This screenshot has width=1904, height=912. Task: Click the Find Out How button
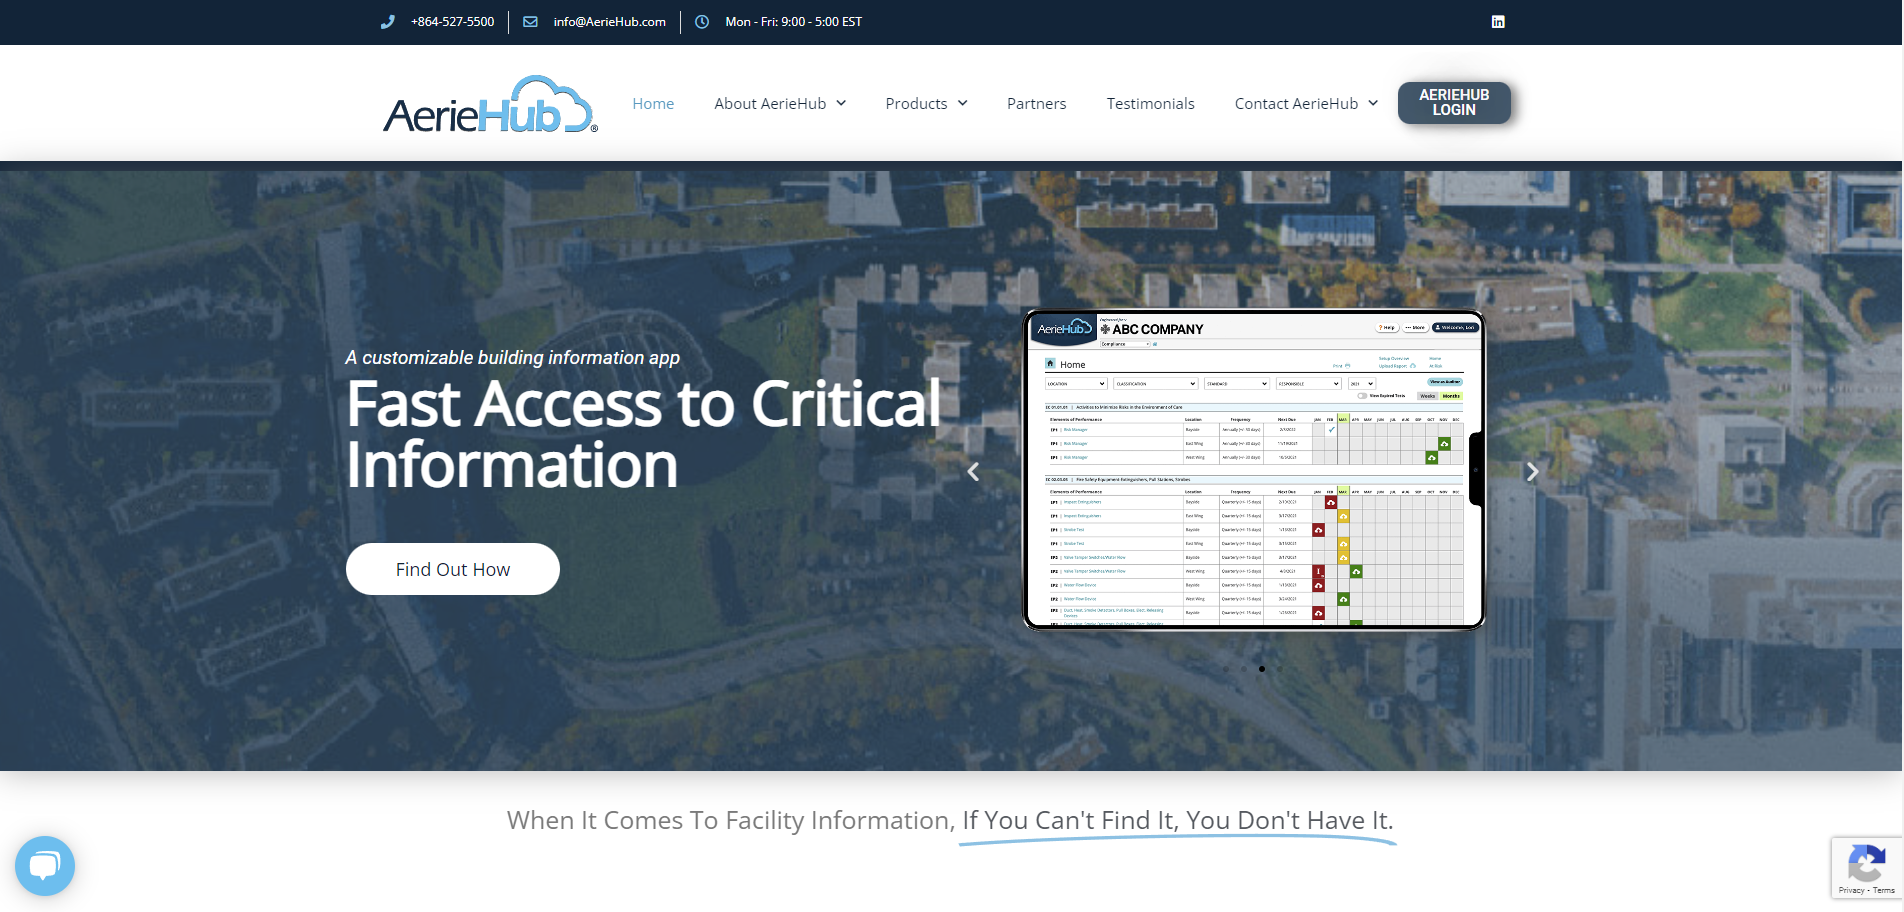pos(453,569)
